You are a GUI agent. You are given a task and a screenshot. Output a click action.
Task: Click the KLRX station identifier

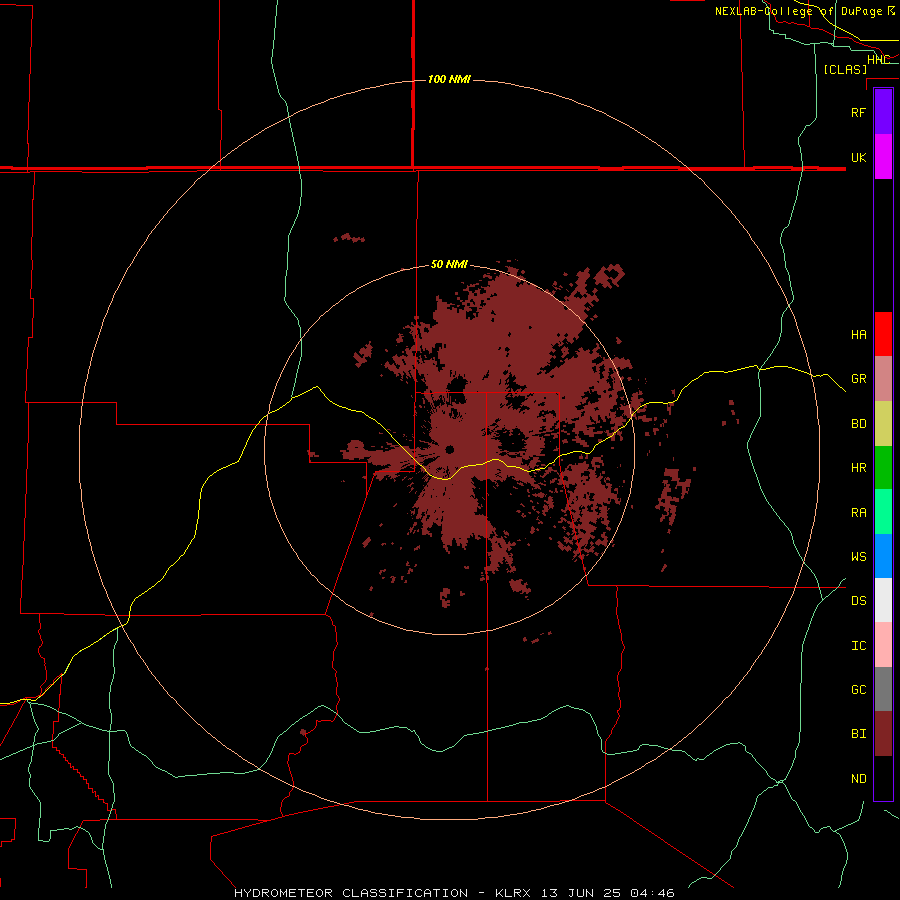tap(513, 893)
